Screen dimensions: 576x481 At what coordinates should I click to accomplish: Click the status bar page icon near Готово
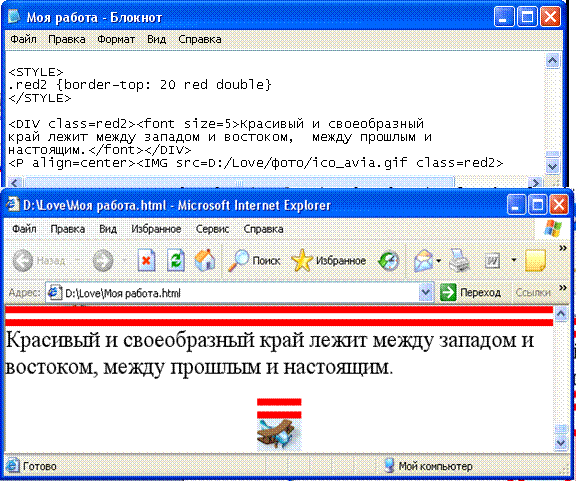pos(12,466)
